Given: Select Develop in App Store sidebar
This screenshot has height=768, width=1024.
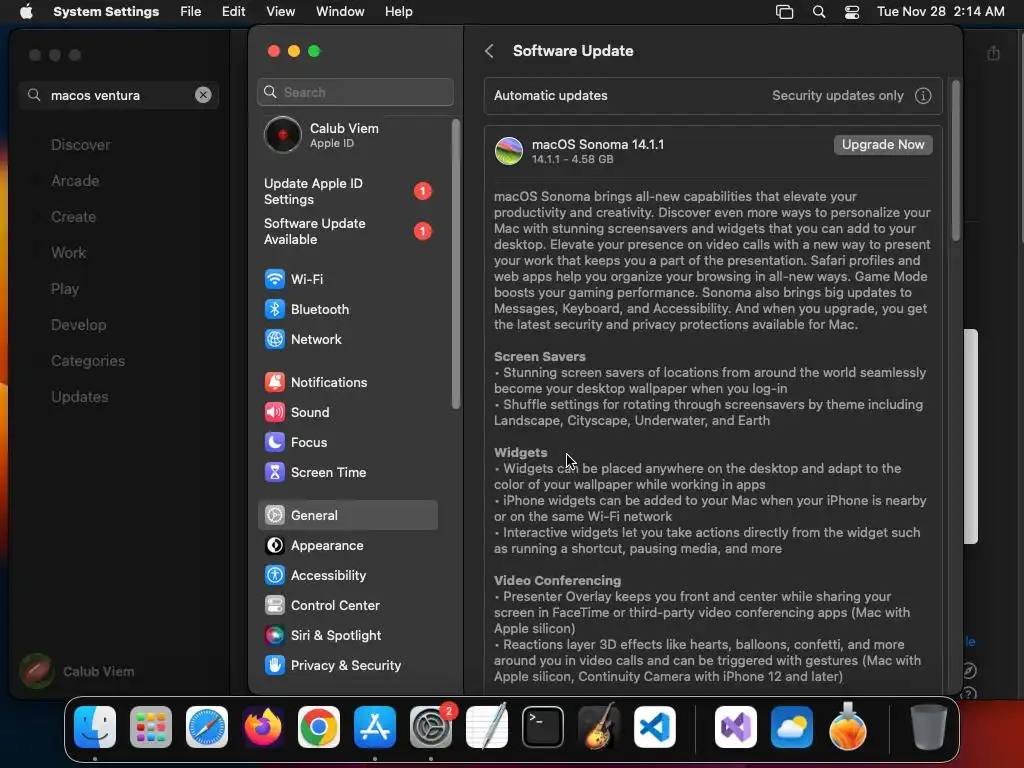Looking at the screenshot, I should 78,325.
